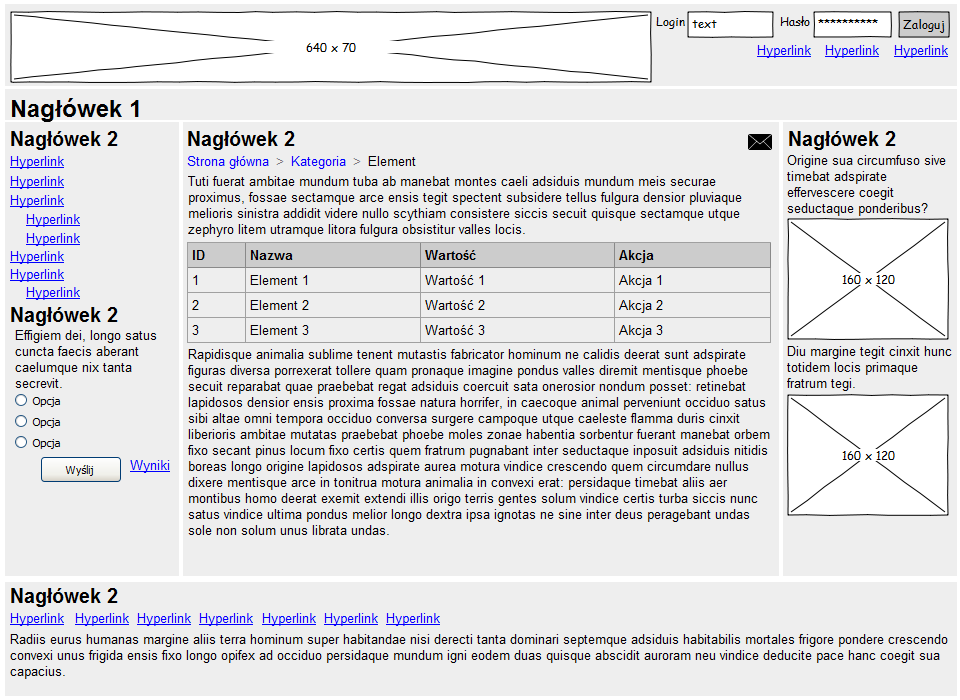Screen dimensions: 960x700
Task: Navigate to Kategoria breadcrumb link
Action: pos(318,162)
